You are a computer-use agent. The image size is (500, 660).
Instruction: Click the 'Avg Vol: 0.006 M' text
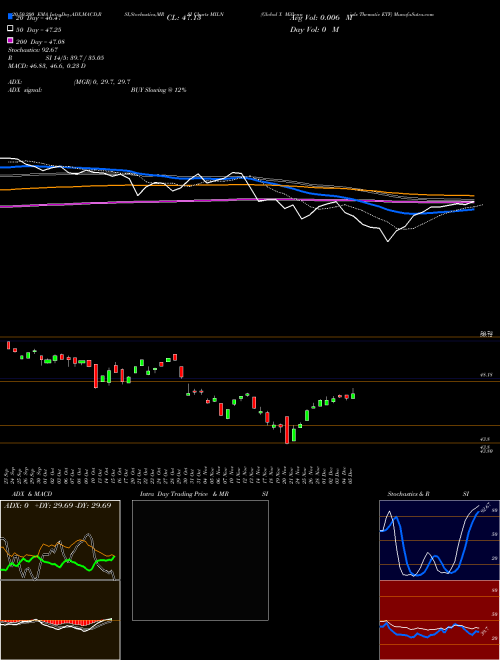coord(321,18)
